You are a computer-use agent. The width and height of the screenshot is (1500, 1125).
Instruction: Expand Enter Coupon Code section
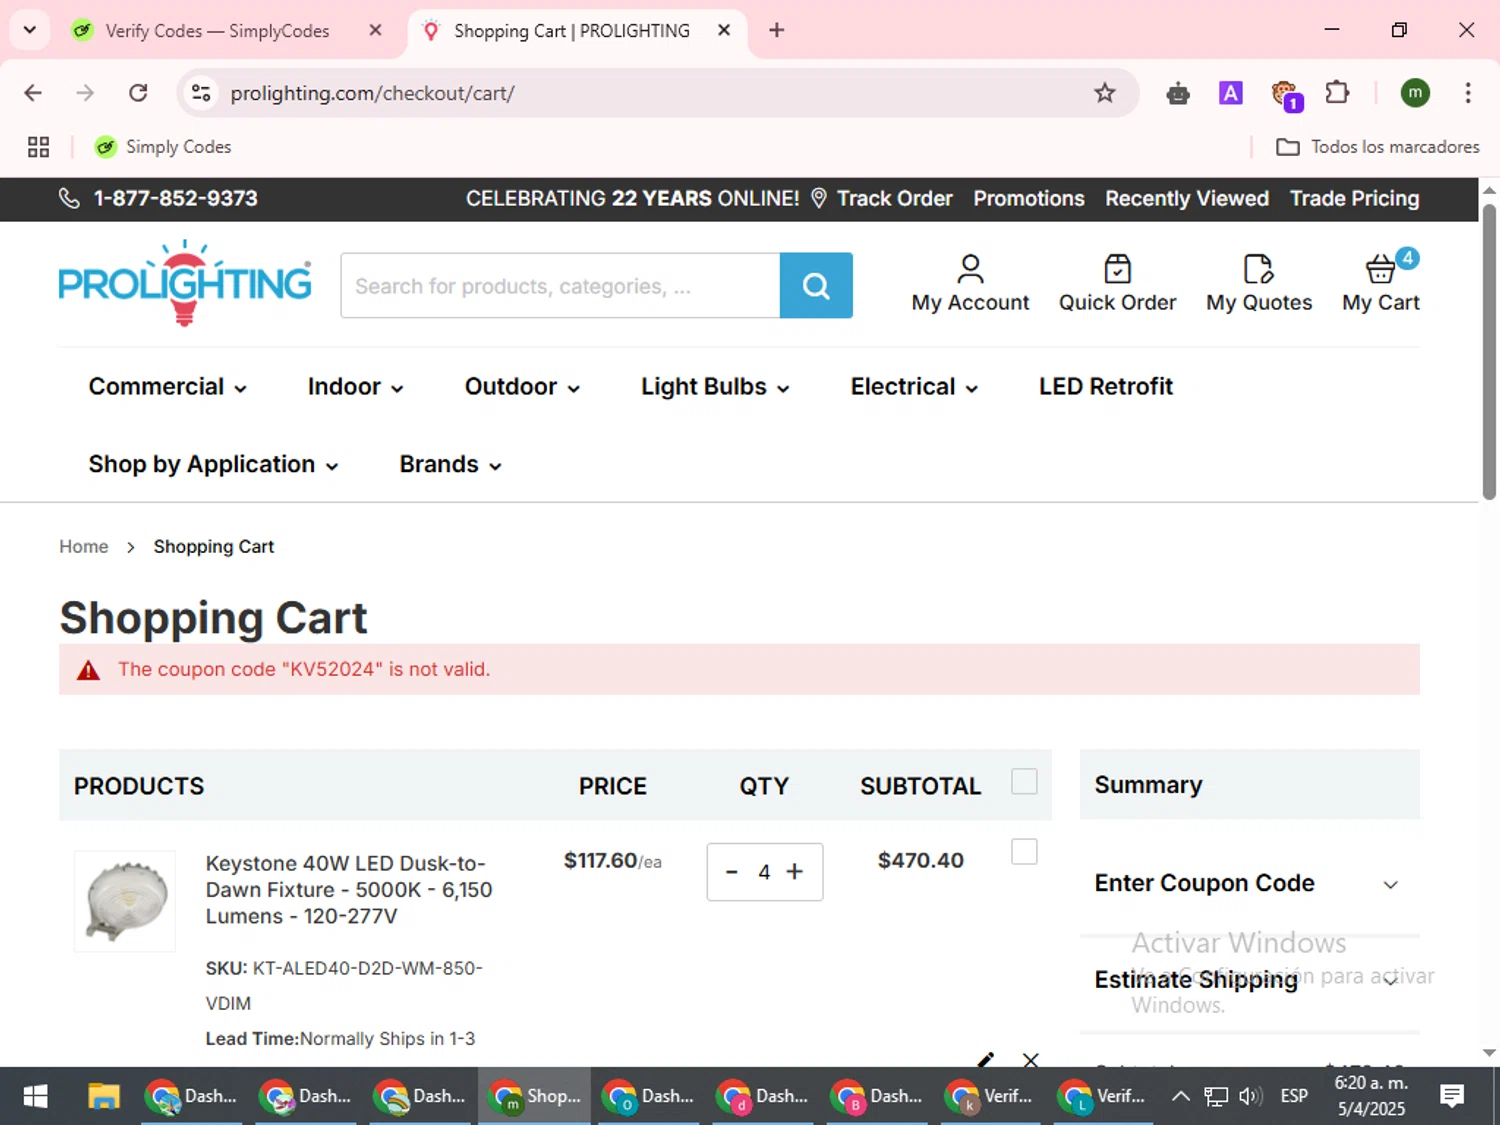(x=1249, y=884)
